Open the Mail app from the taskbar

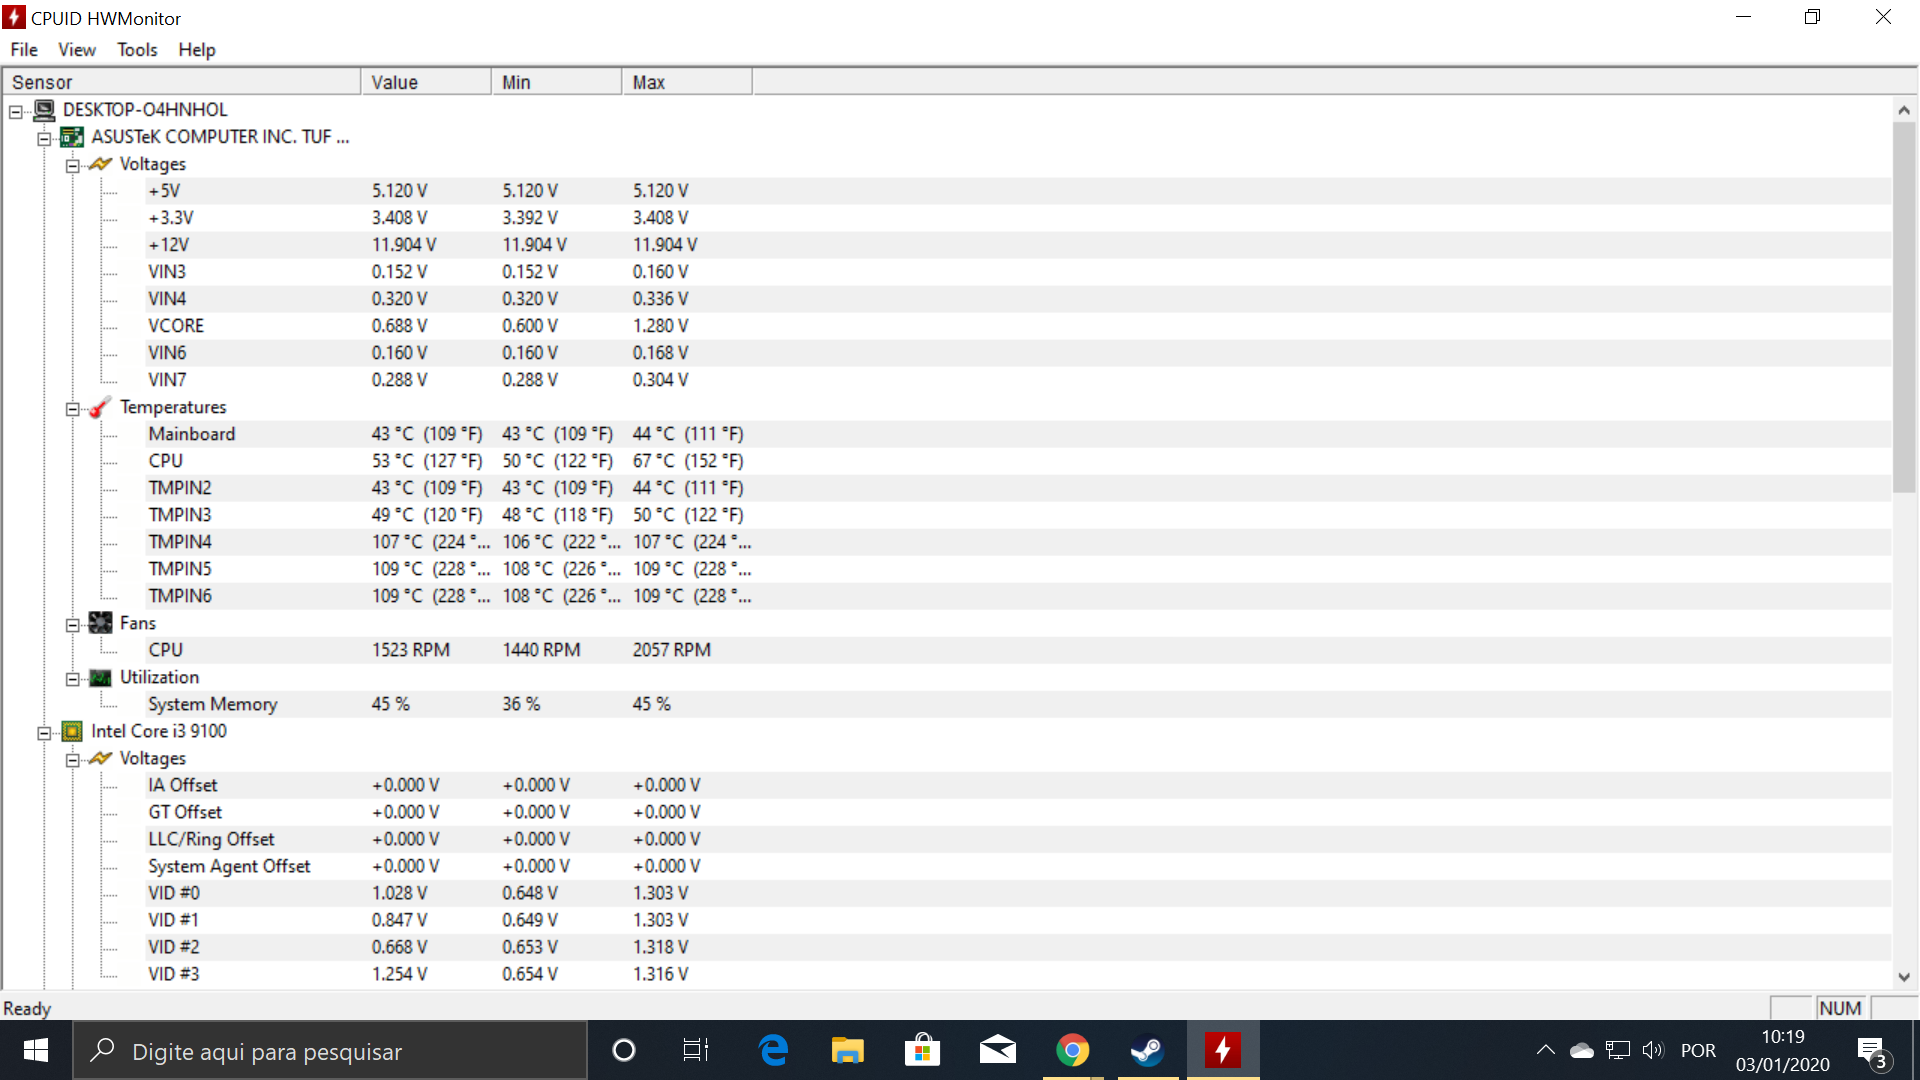[x=997, y=1050]
